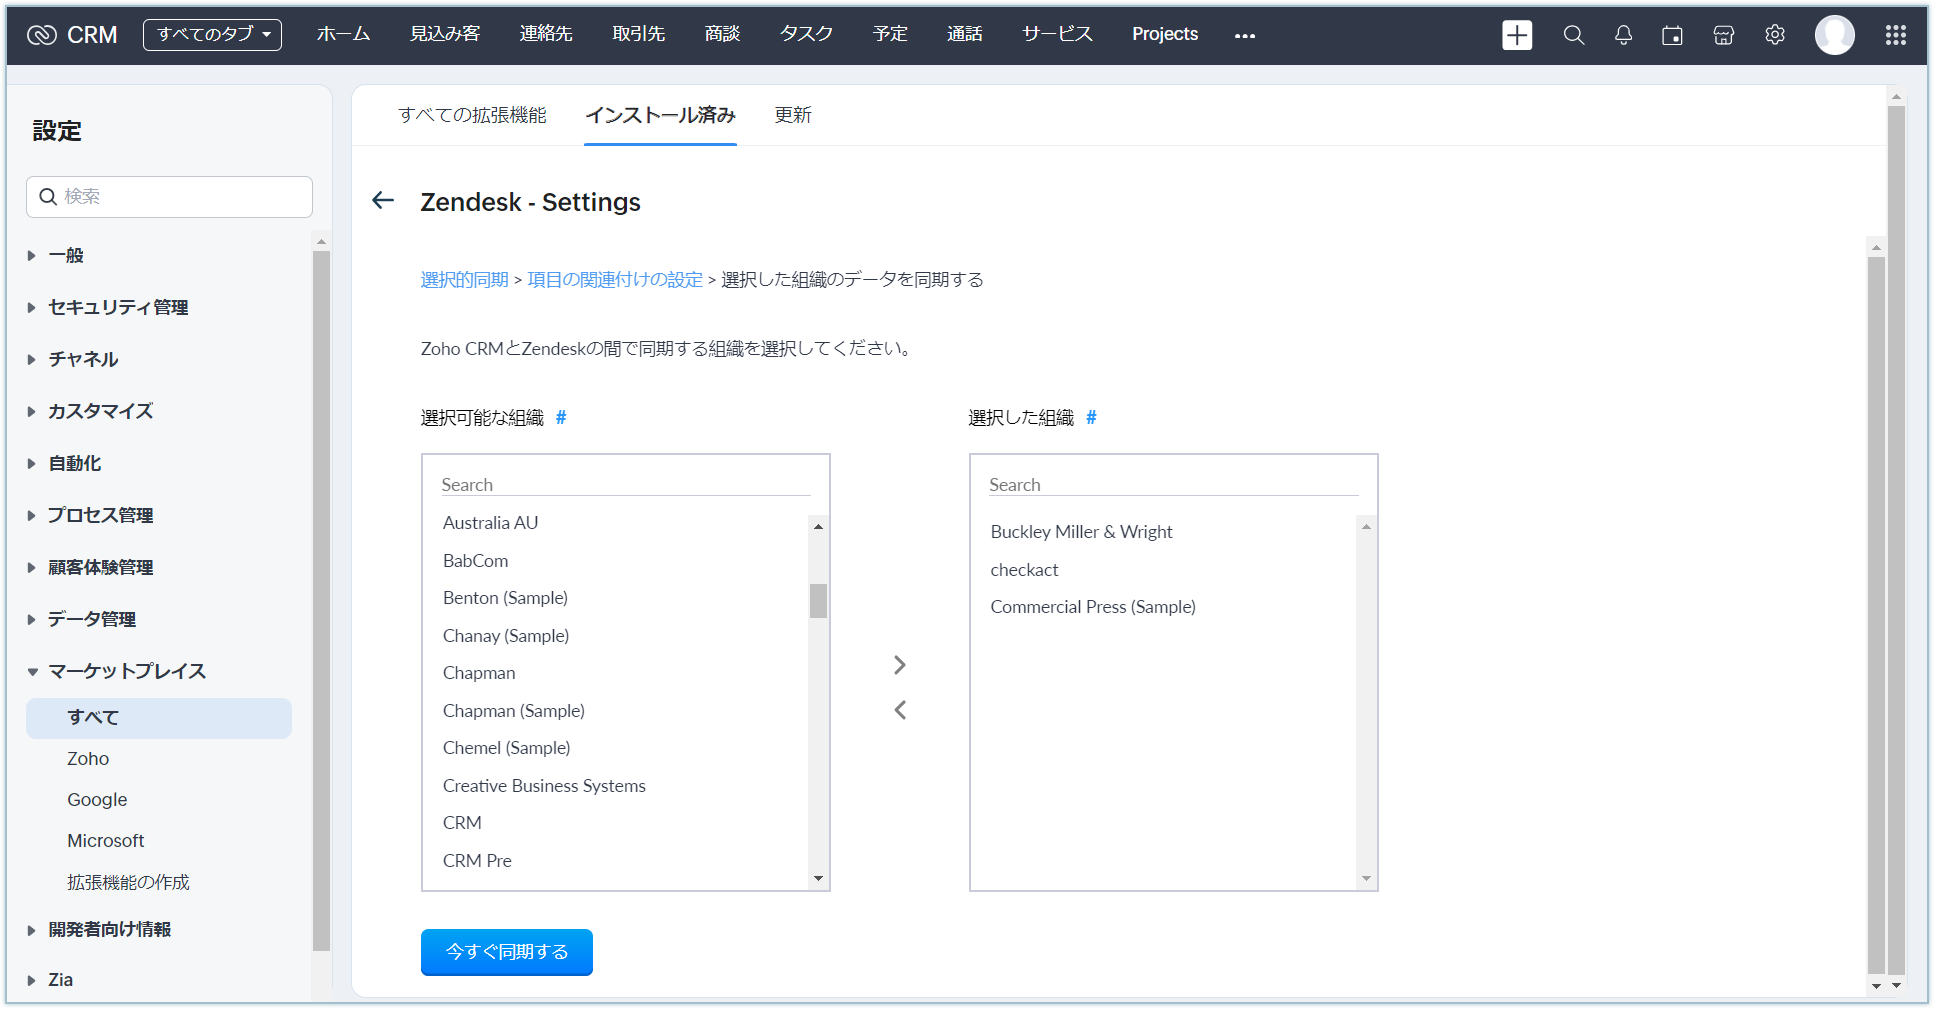Screen dimensions: 1934x1009
Task: Focus the available organizations Search field
Action: click(x=626, y=484)
